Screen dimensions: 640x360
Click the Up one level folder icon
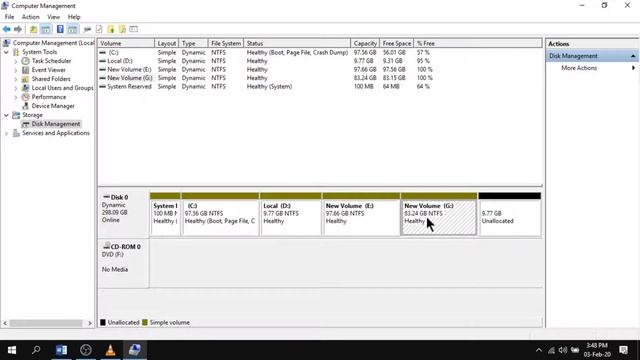point(33,29)
